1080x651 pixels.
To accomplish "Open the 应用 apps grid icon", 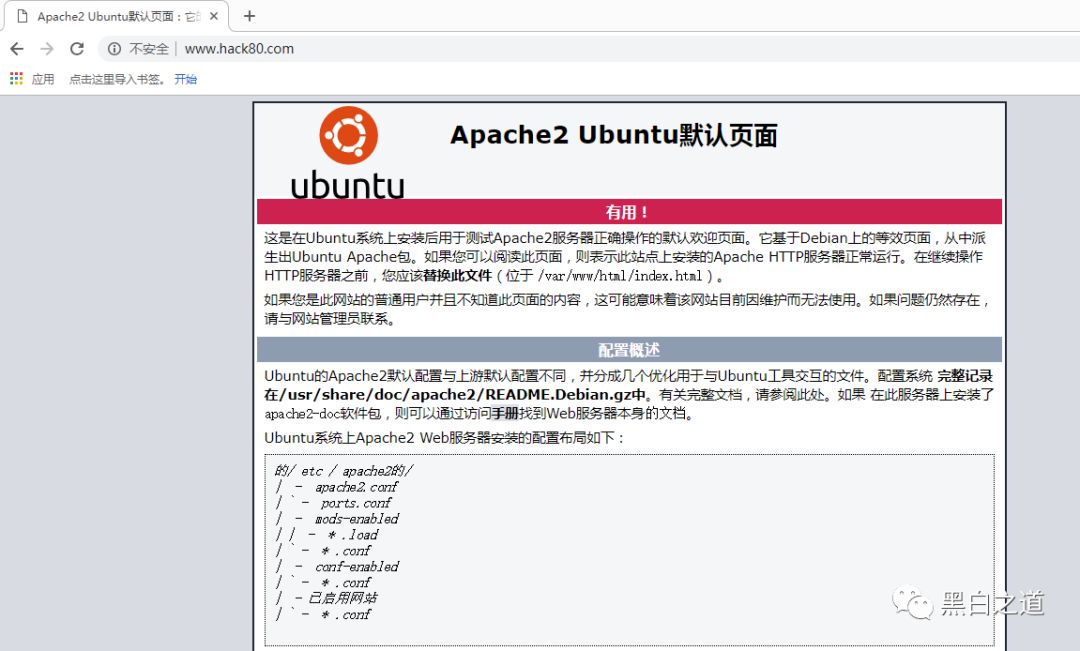I will coord(17,79).
